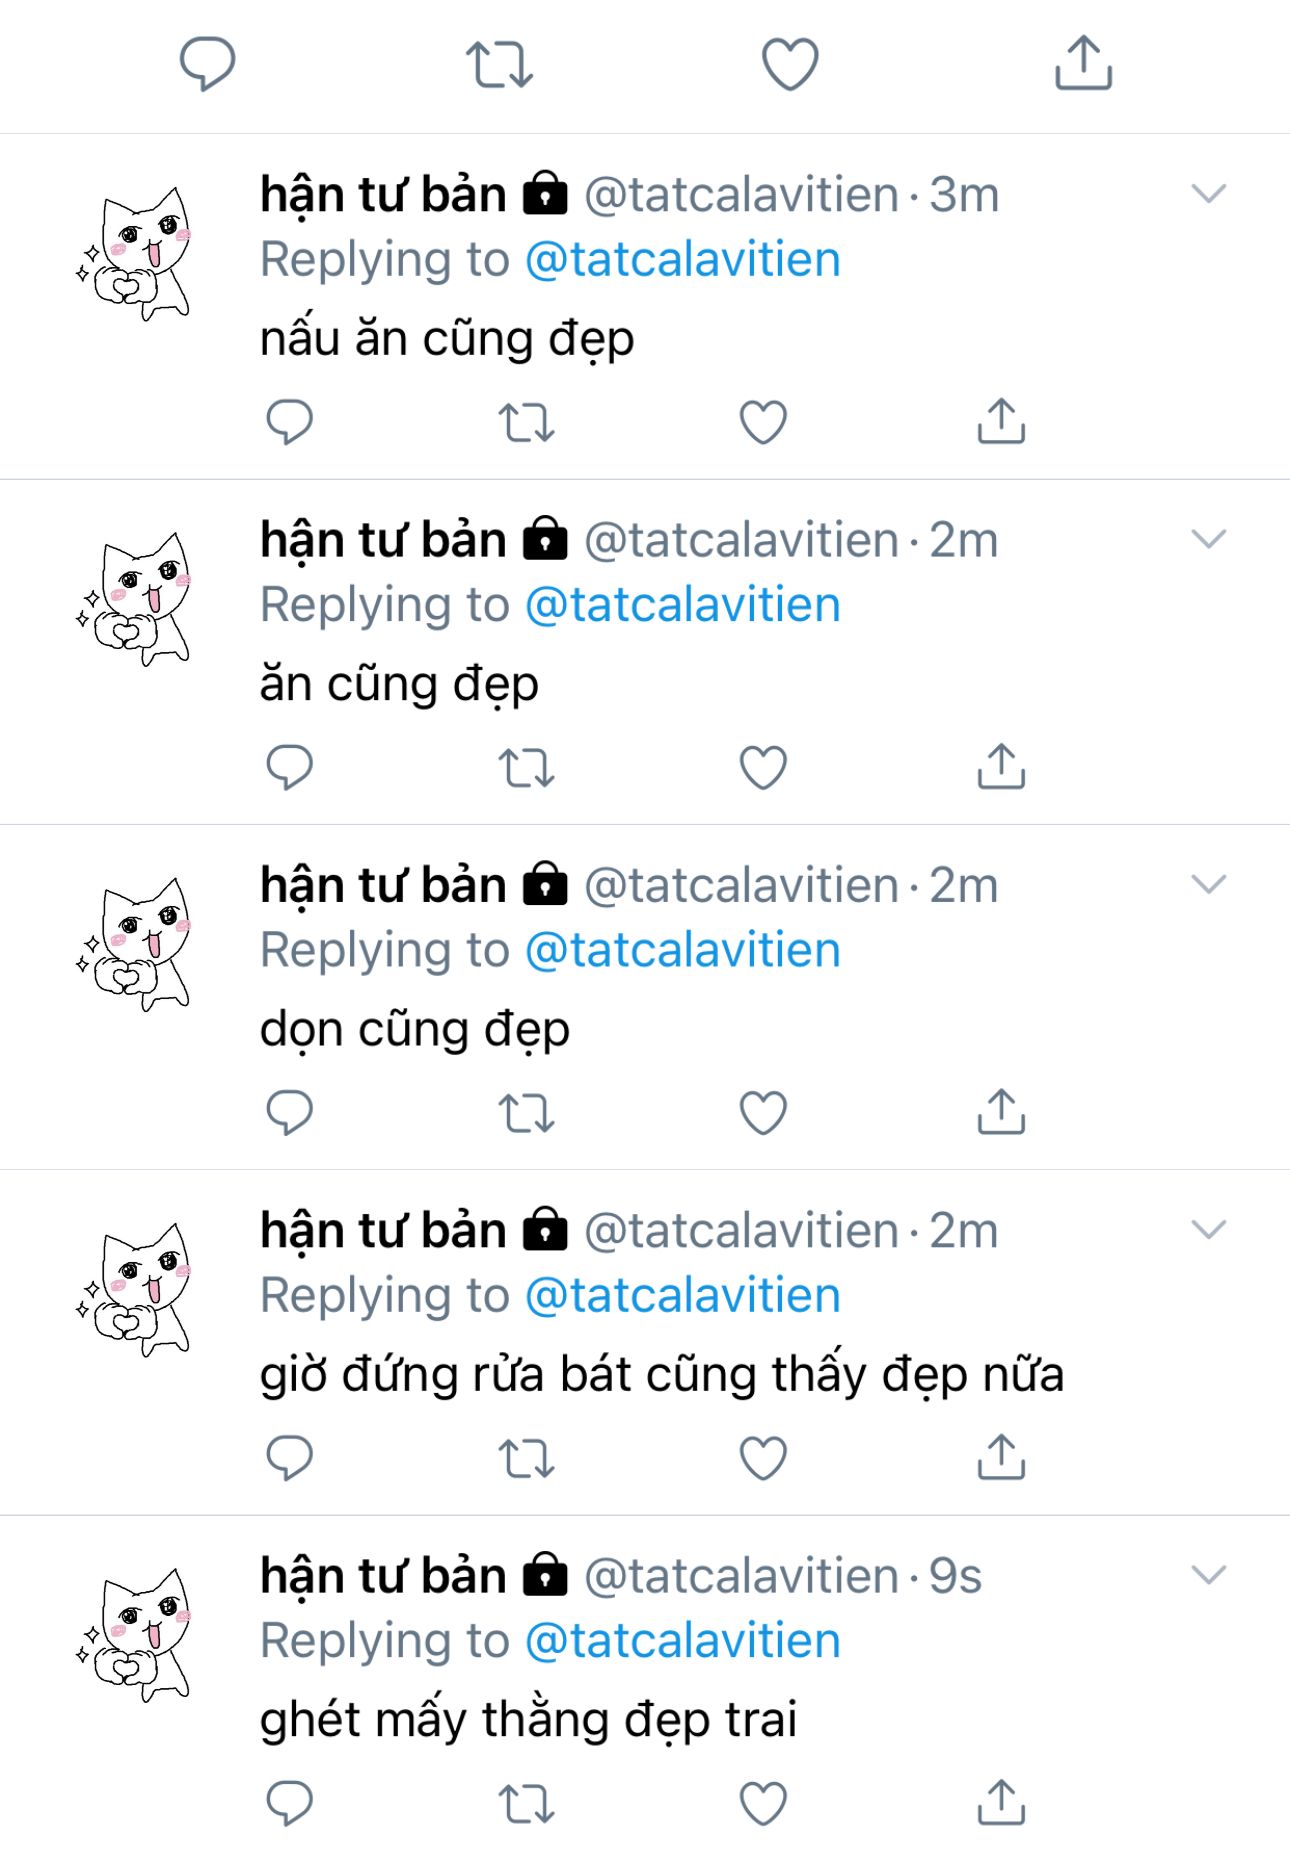This screenshot has height=1853, width=1290.
Task: Tap the reply bubble in the top action row
Action: 207,63
